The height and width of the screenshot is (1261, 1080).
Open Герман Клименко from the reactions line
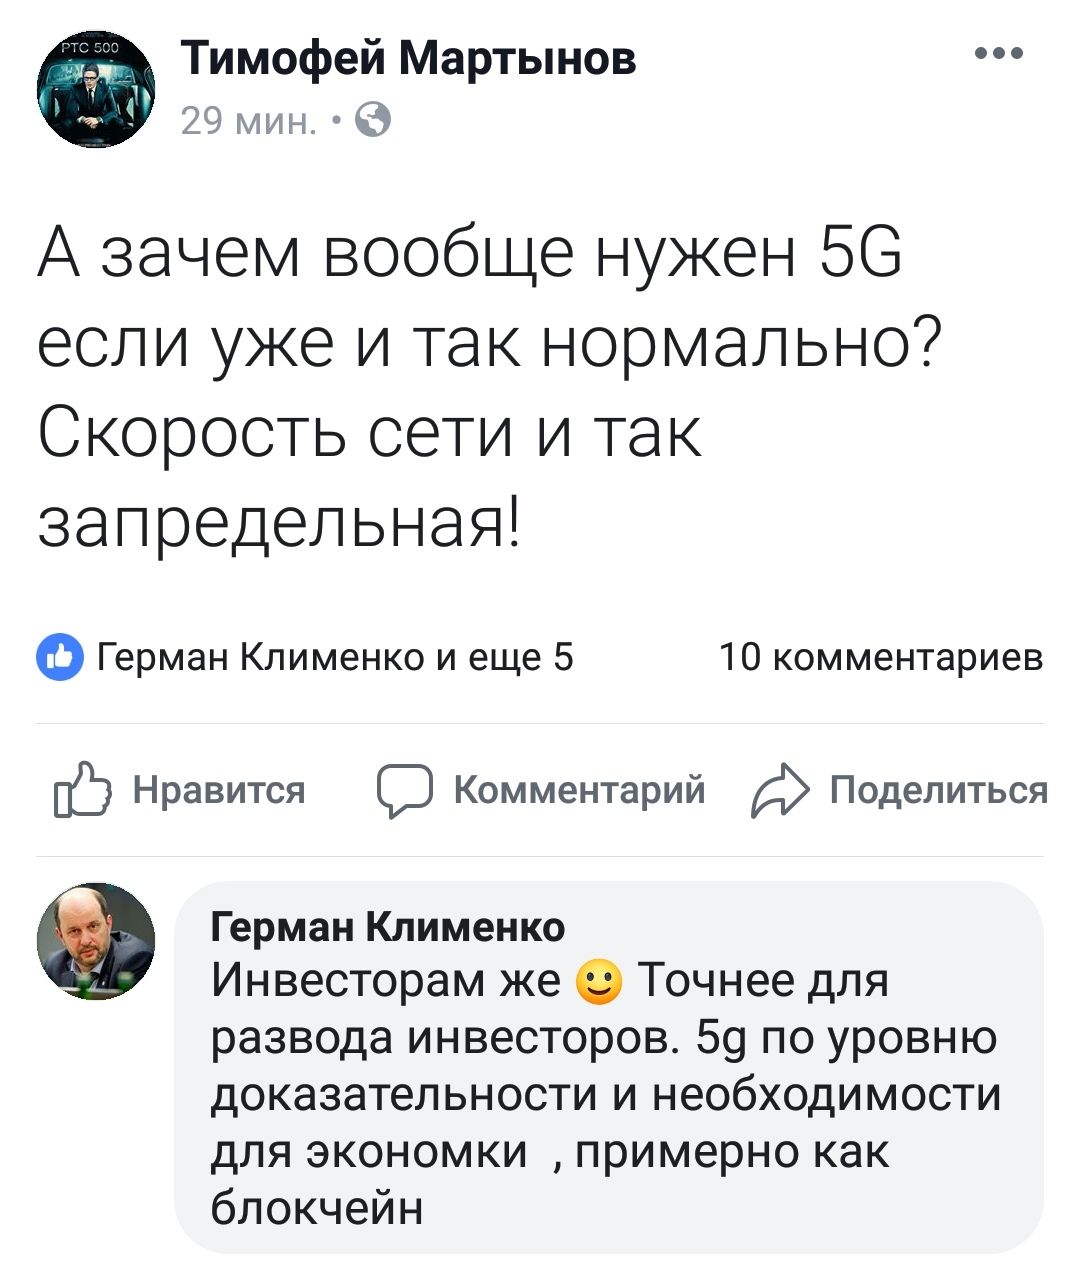(262, 657)
